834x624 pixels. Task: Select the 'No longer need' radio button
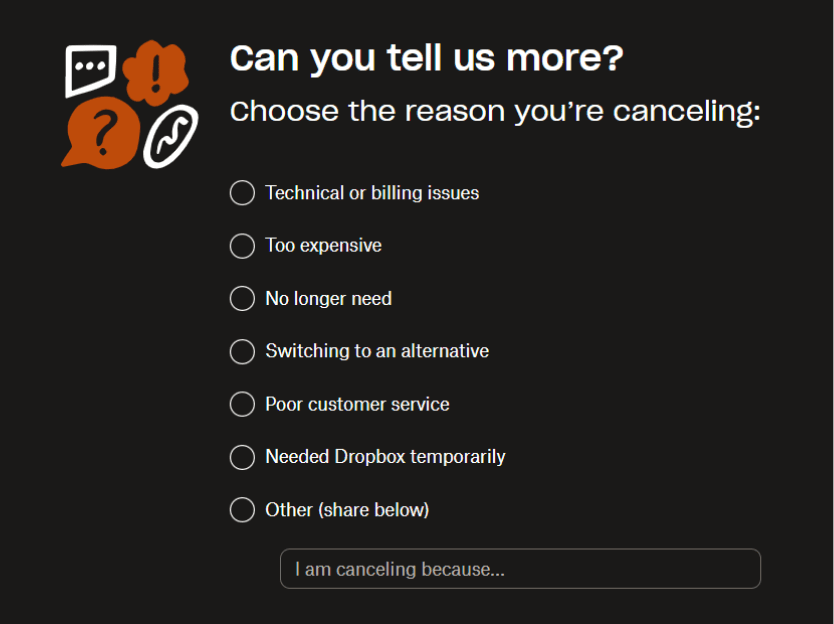coord(241,298)
